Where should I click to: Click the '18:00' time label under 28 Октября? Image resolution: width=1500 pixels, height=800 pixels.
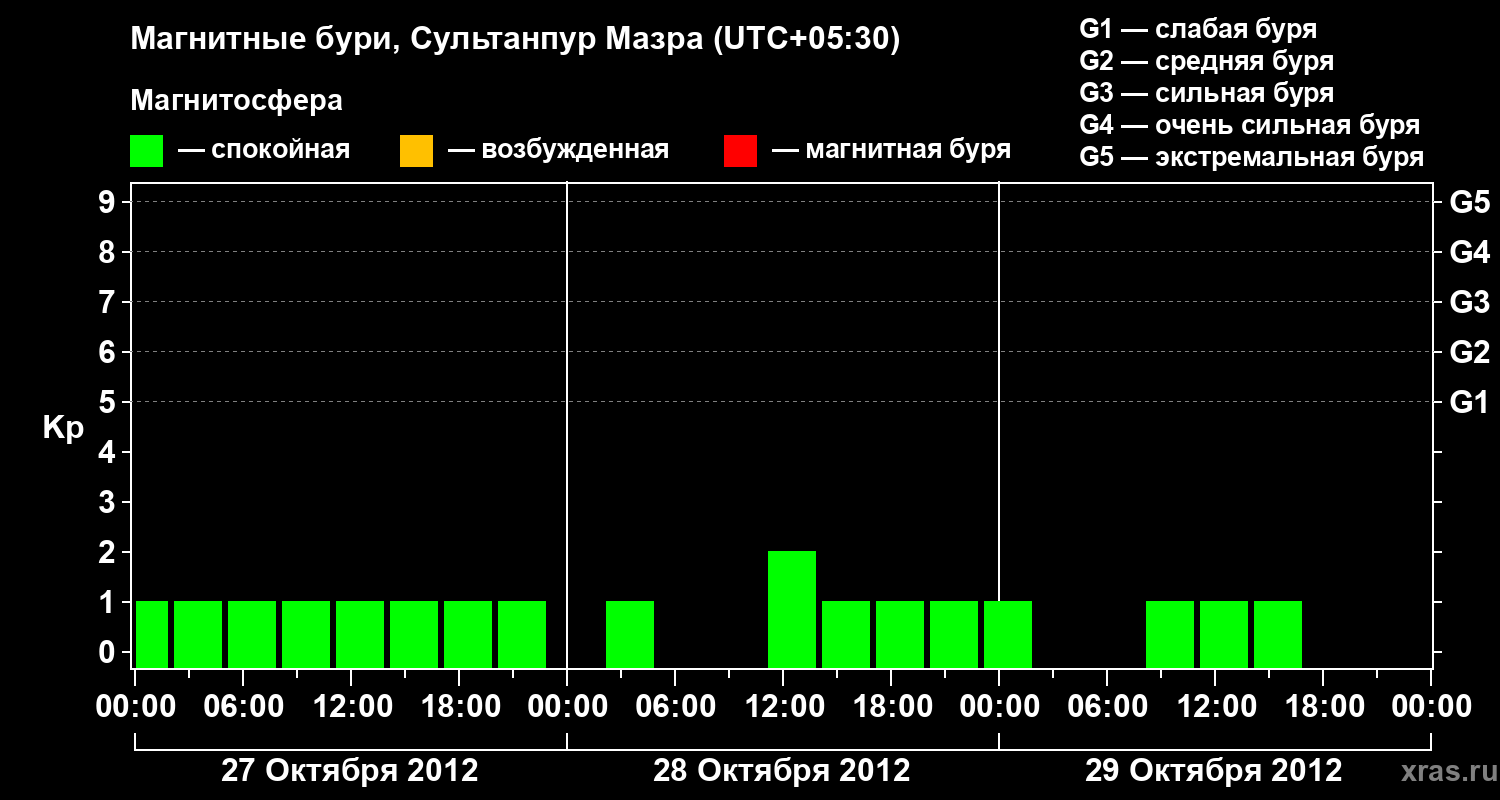click(891, 706)
